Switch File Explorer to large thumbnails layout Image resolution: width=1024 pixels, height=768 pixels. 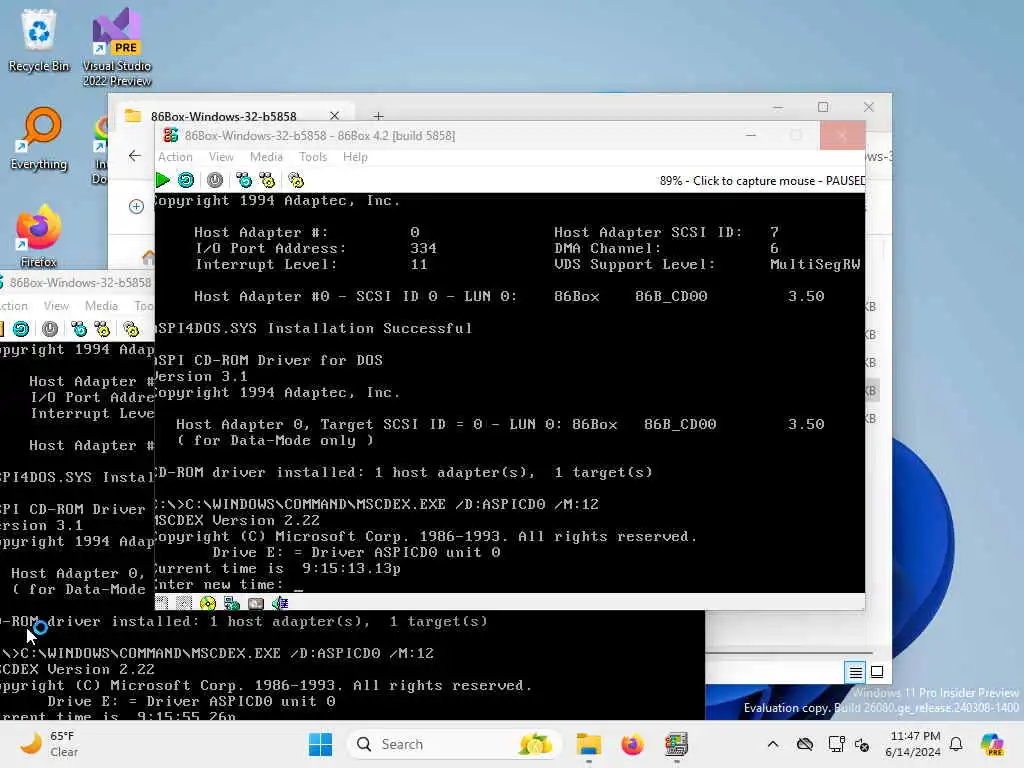click(x=877, y=671)
